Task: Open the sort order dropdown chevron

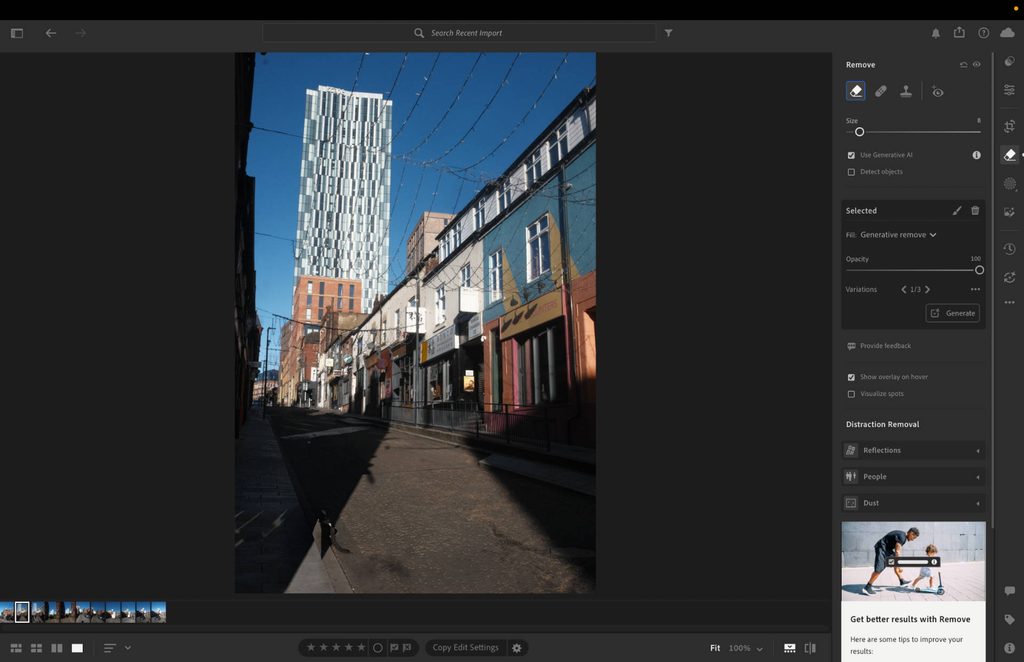Action: click(128, 648)
